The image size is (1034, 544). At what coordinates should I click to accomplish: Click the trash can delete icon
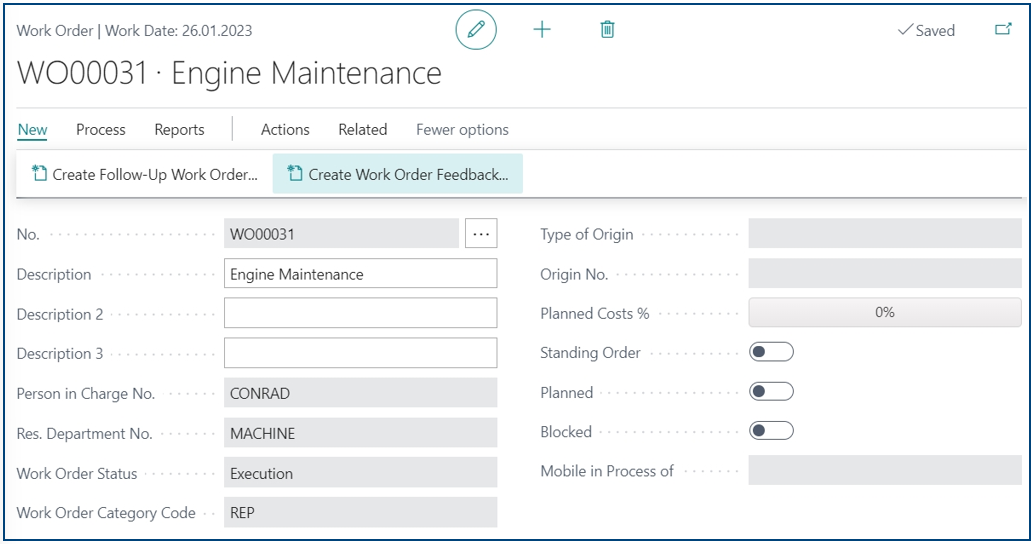point(607,30)
